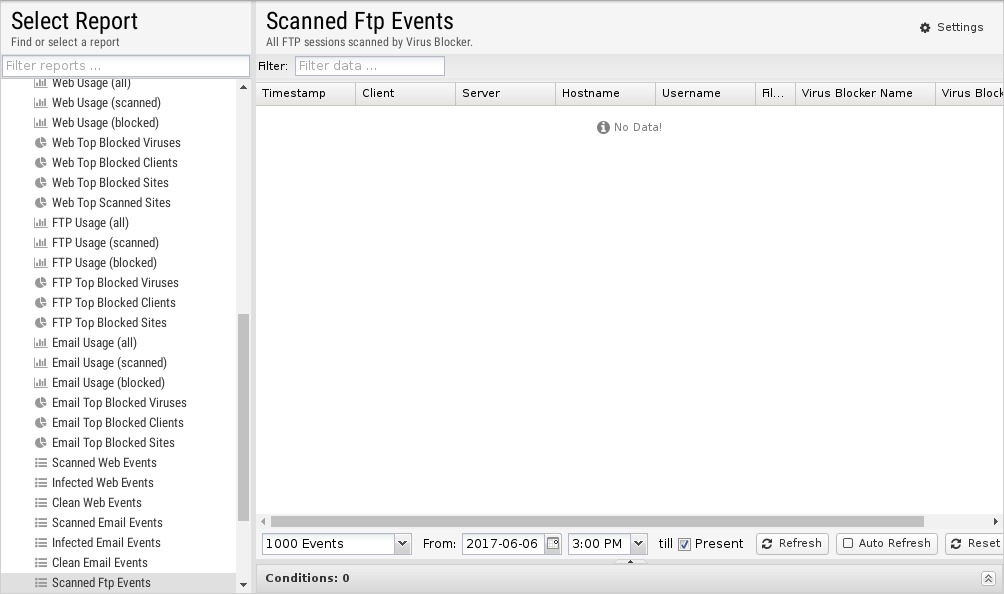Click the Refresh button
The image size is (1004, 594).
(x=792, y=543)
